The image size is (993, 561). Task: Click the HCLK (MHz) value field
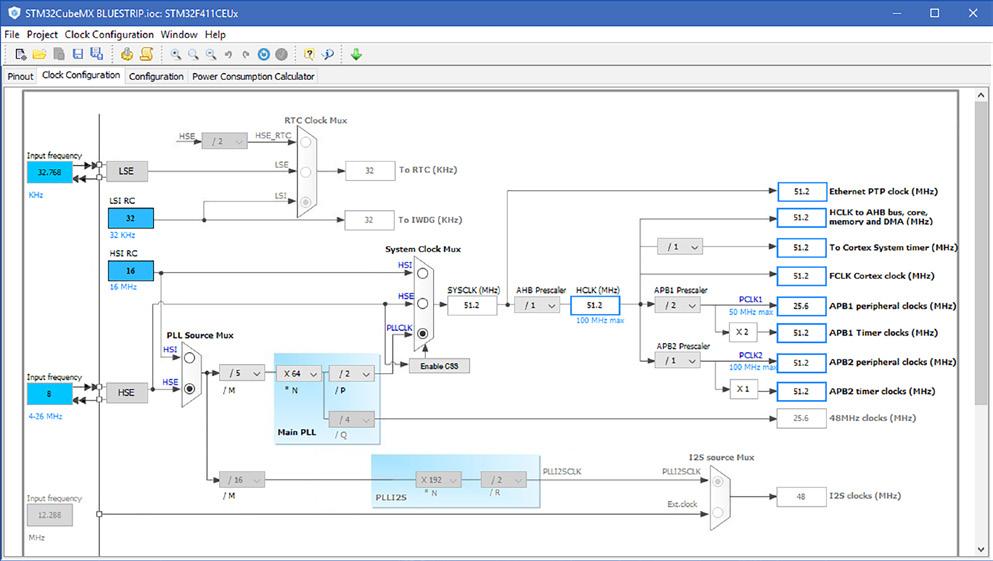(595, 305)
